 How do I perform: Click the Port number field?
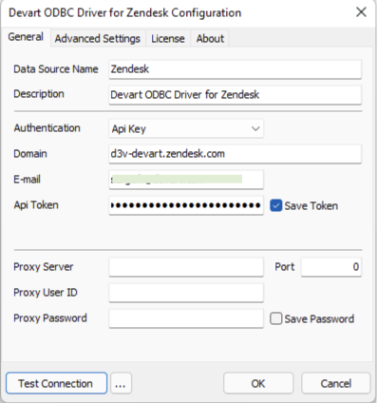(x=331, y=267)
